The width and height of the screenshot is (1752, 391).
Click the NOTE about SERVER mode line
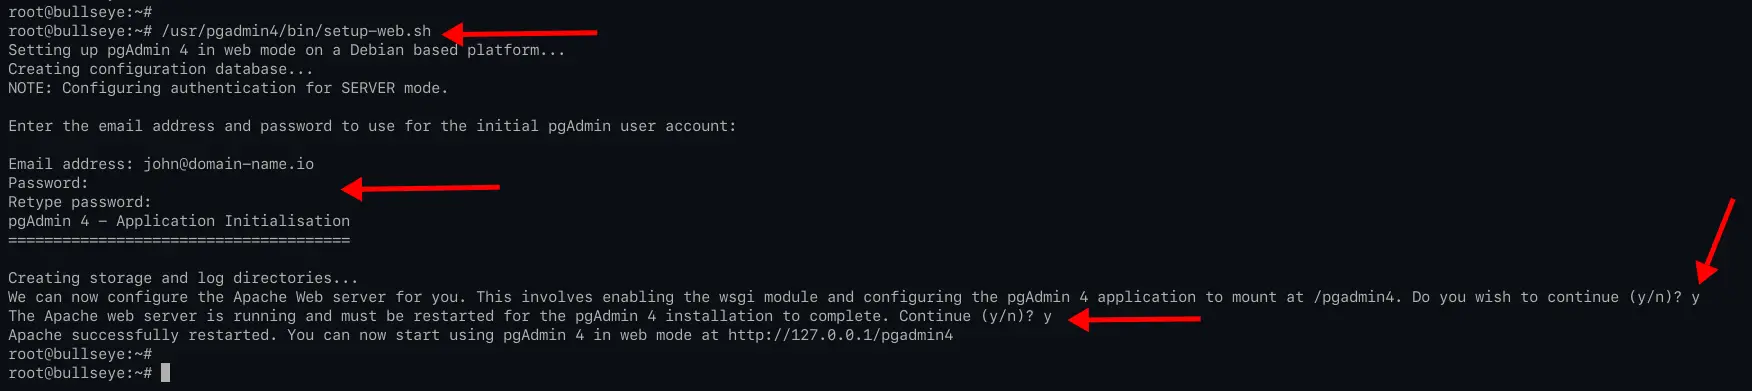pyautogui.click(x=228, y=88)
